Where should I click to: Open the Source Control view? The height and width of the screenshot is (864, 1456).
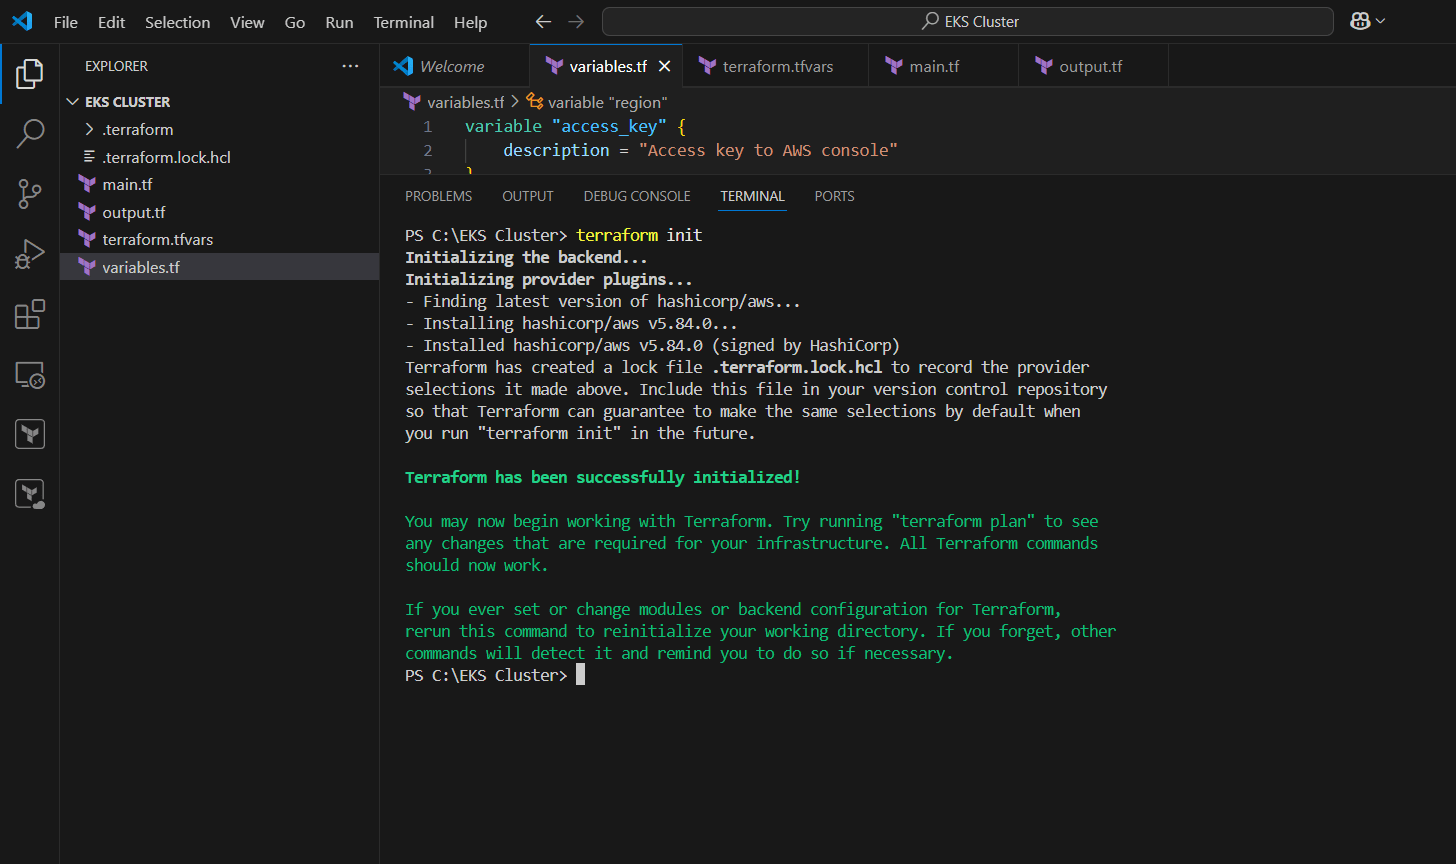[30, 194]
